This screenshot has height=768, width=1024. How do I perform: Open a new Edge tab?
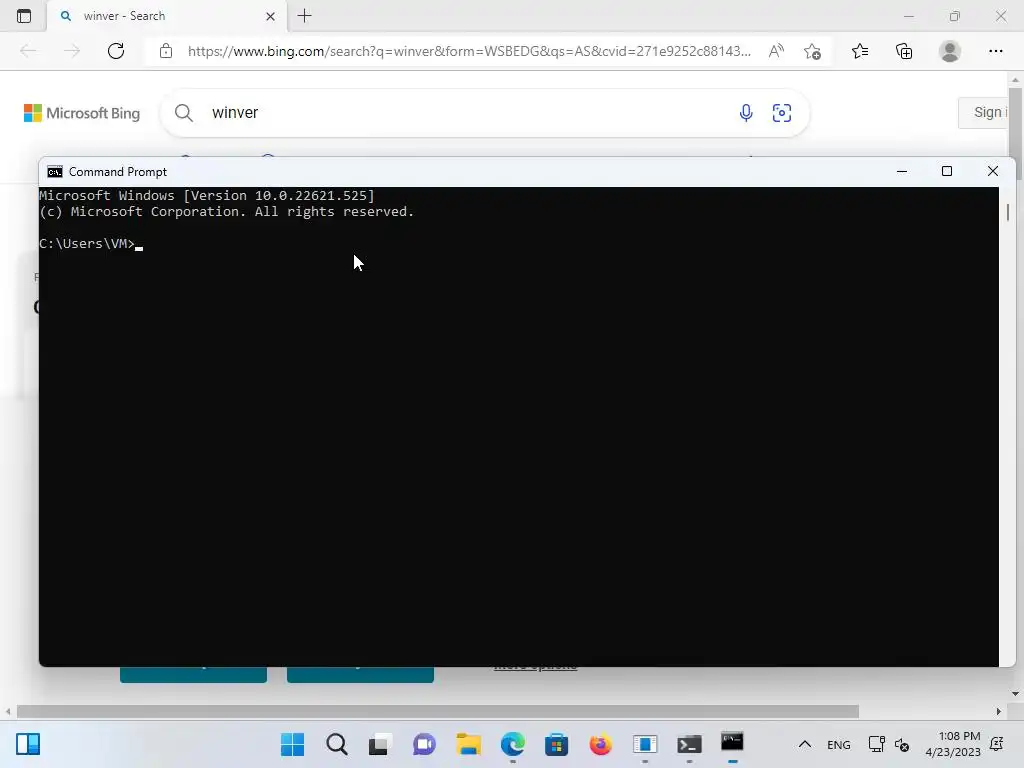304,16
